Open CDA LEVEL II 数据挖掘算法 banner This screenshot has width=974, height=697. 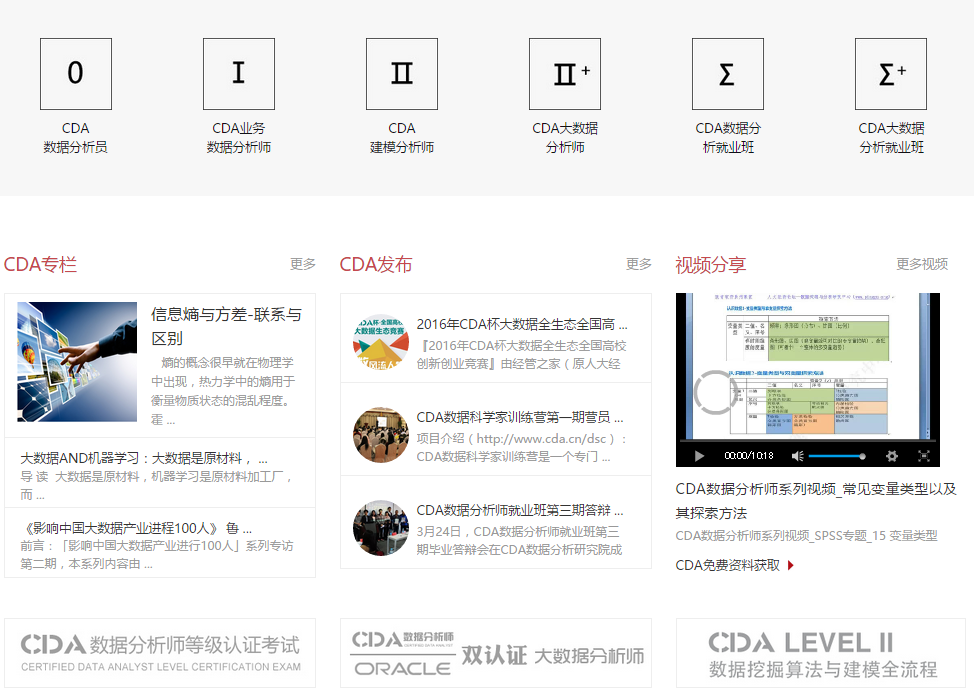click(821, 653)
